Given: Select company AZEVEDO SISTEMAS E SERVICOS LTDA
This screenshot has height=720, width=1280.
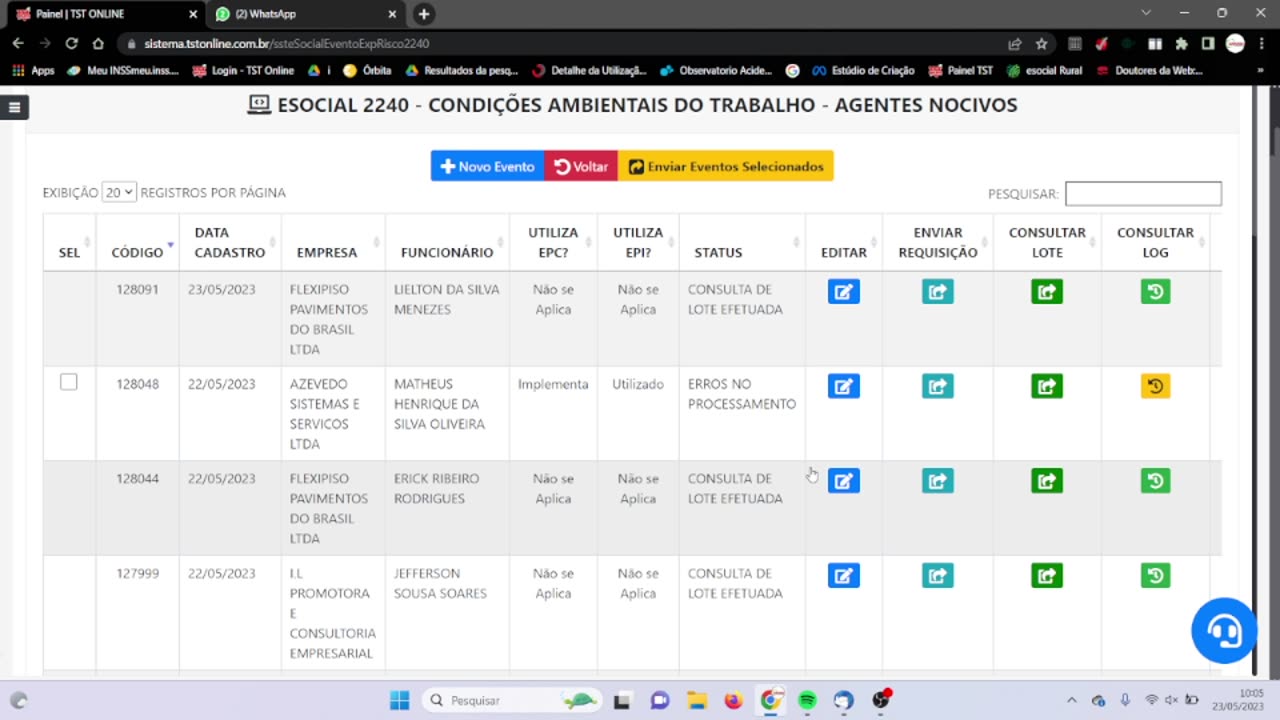Looking at the screenshot, I should click(325, 414).
